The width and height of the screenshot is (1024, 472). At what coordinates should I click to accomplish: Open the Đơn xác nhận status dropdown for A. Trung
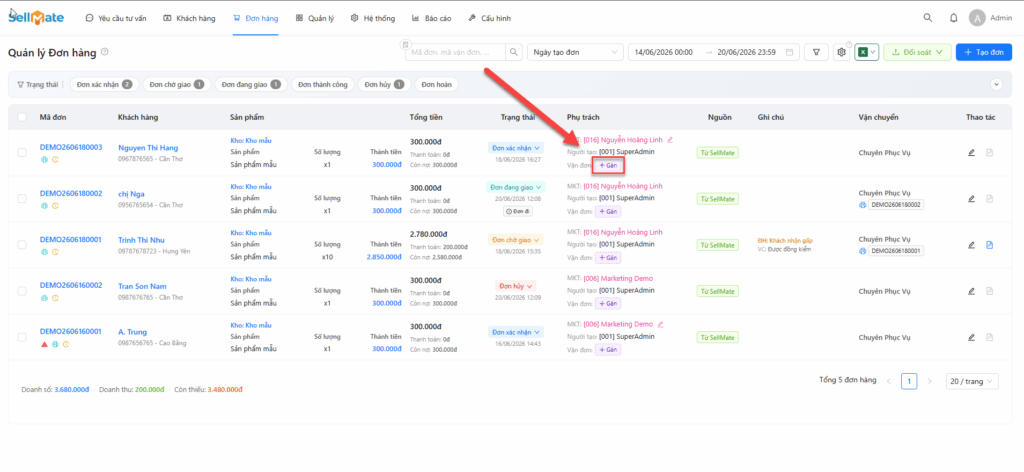[515, 332]
